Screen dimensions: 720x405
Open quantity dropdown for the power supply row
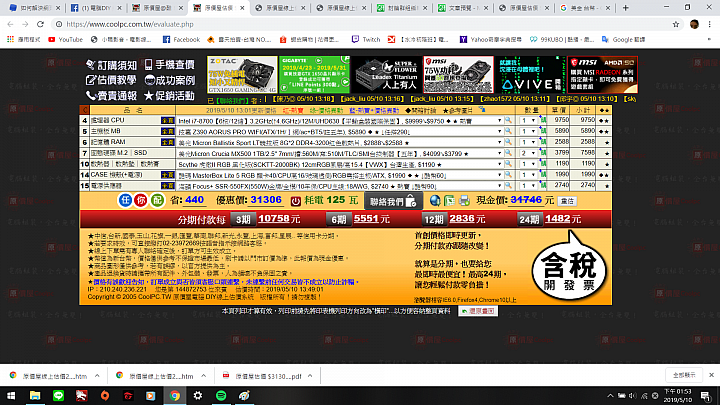[528, 186]
